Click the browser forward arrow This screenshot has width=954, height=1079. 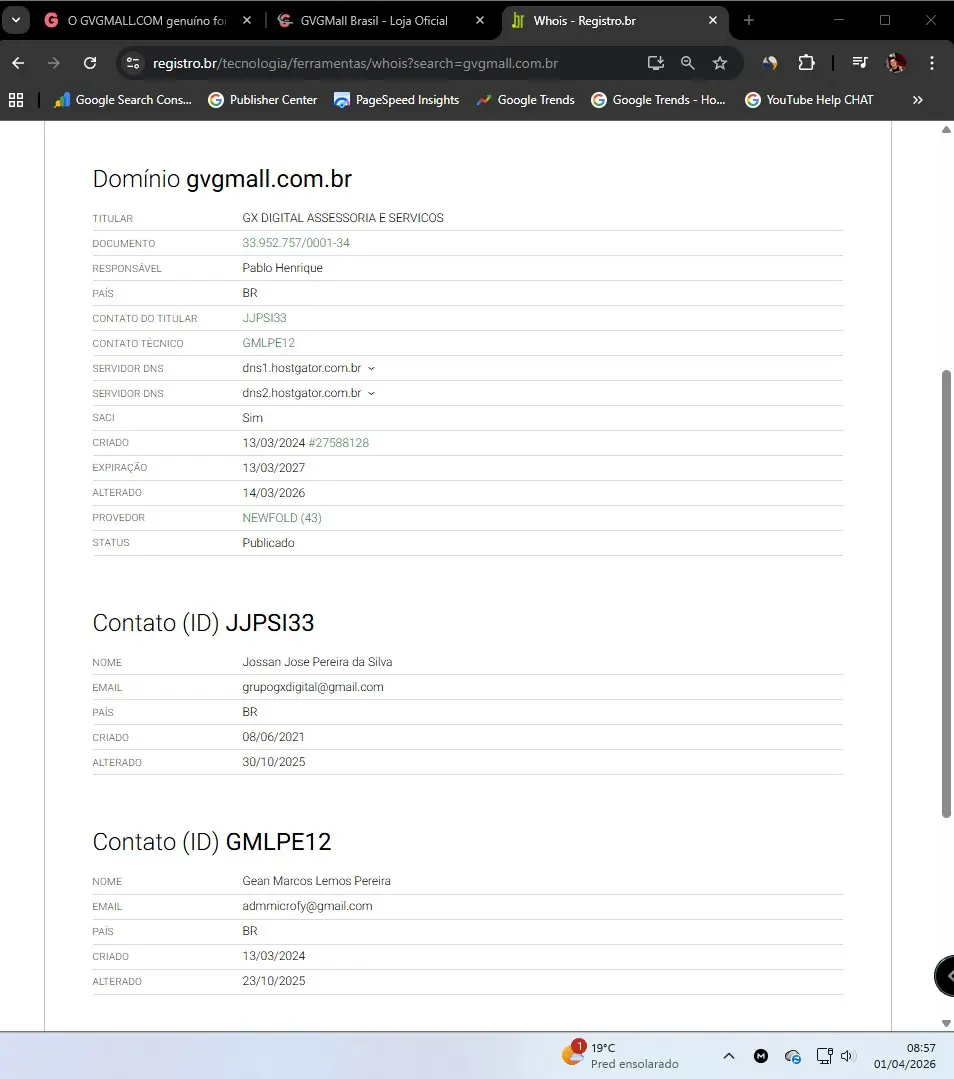click(x=54, y=63)
